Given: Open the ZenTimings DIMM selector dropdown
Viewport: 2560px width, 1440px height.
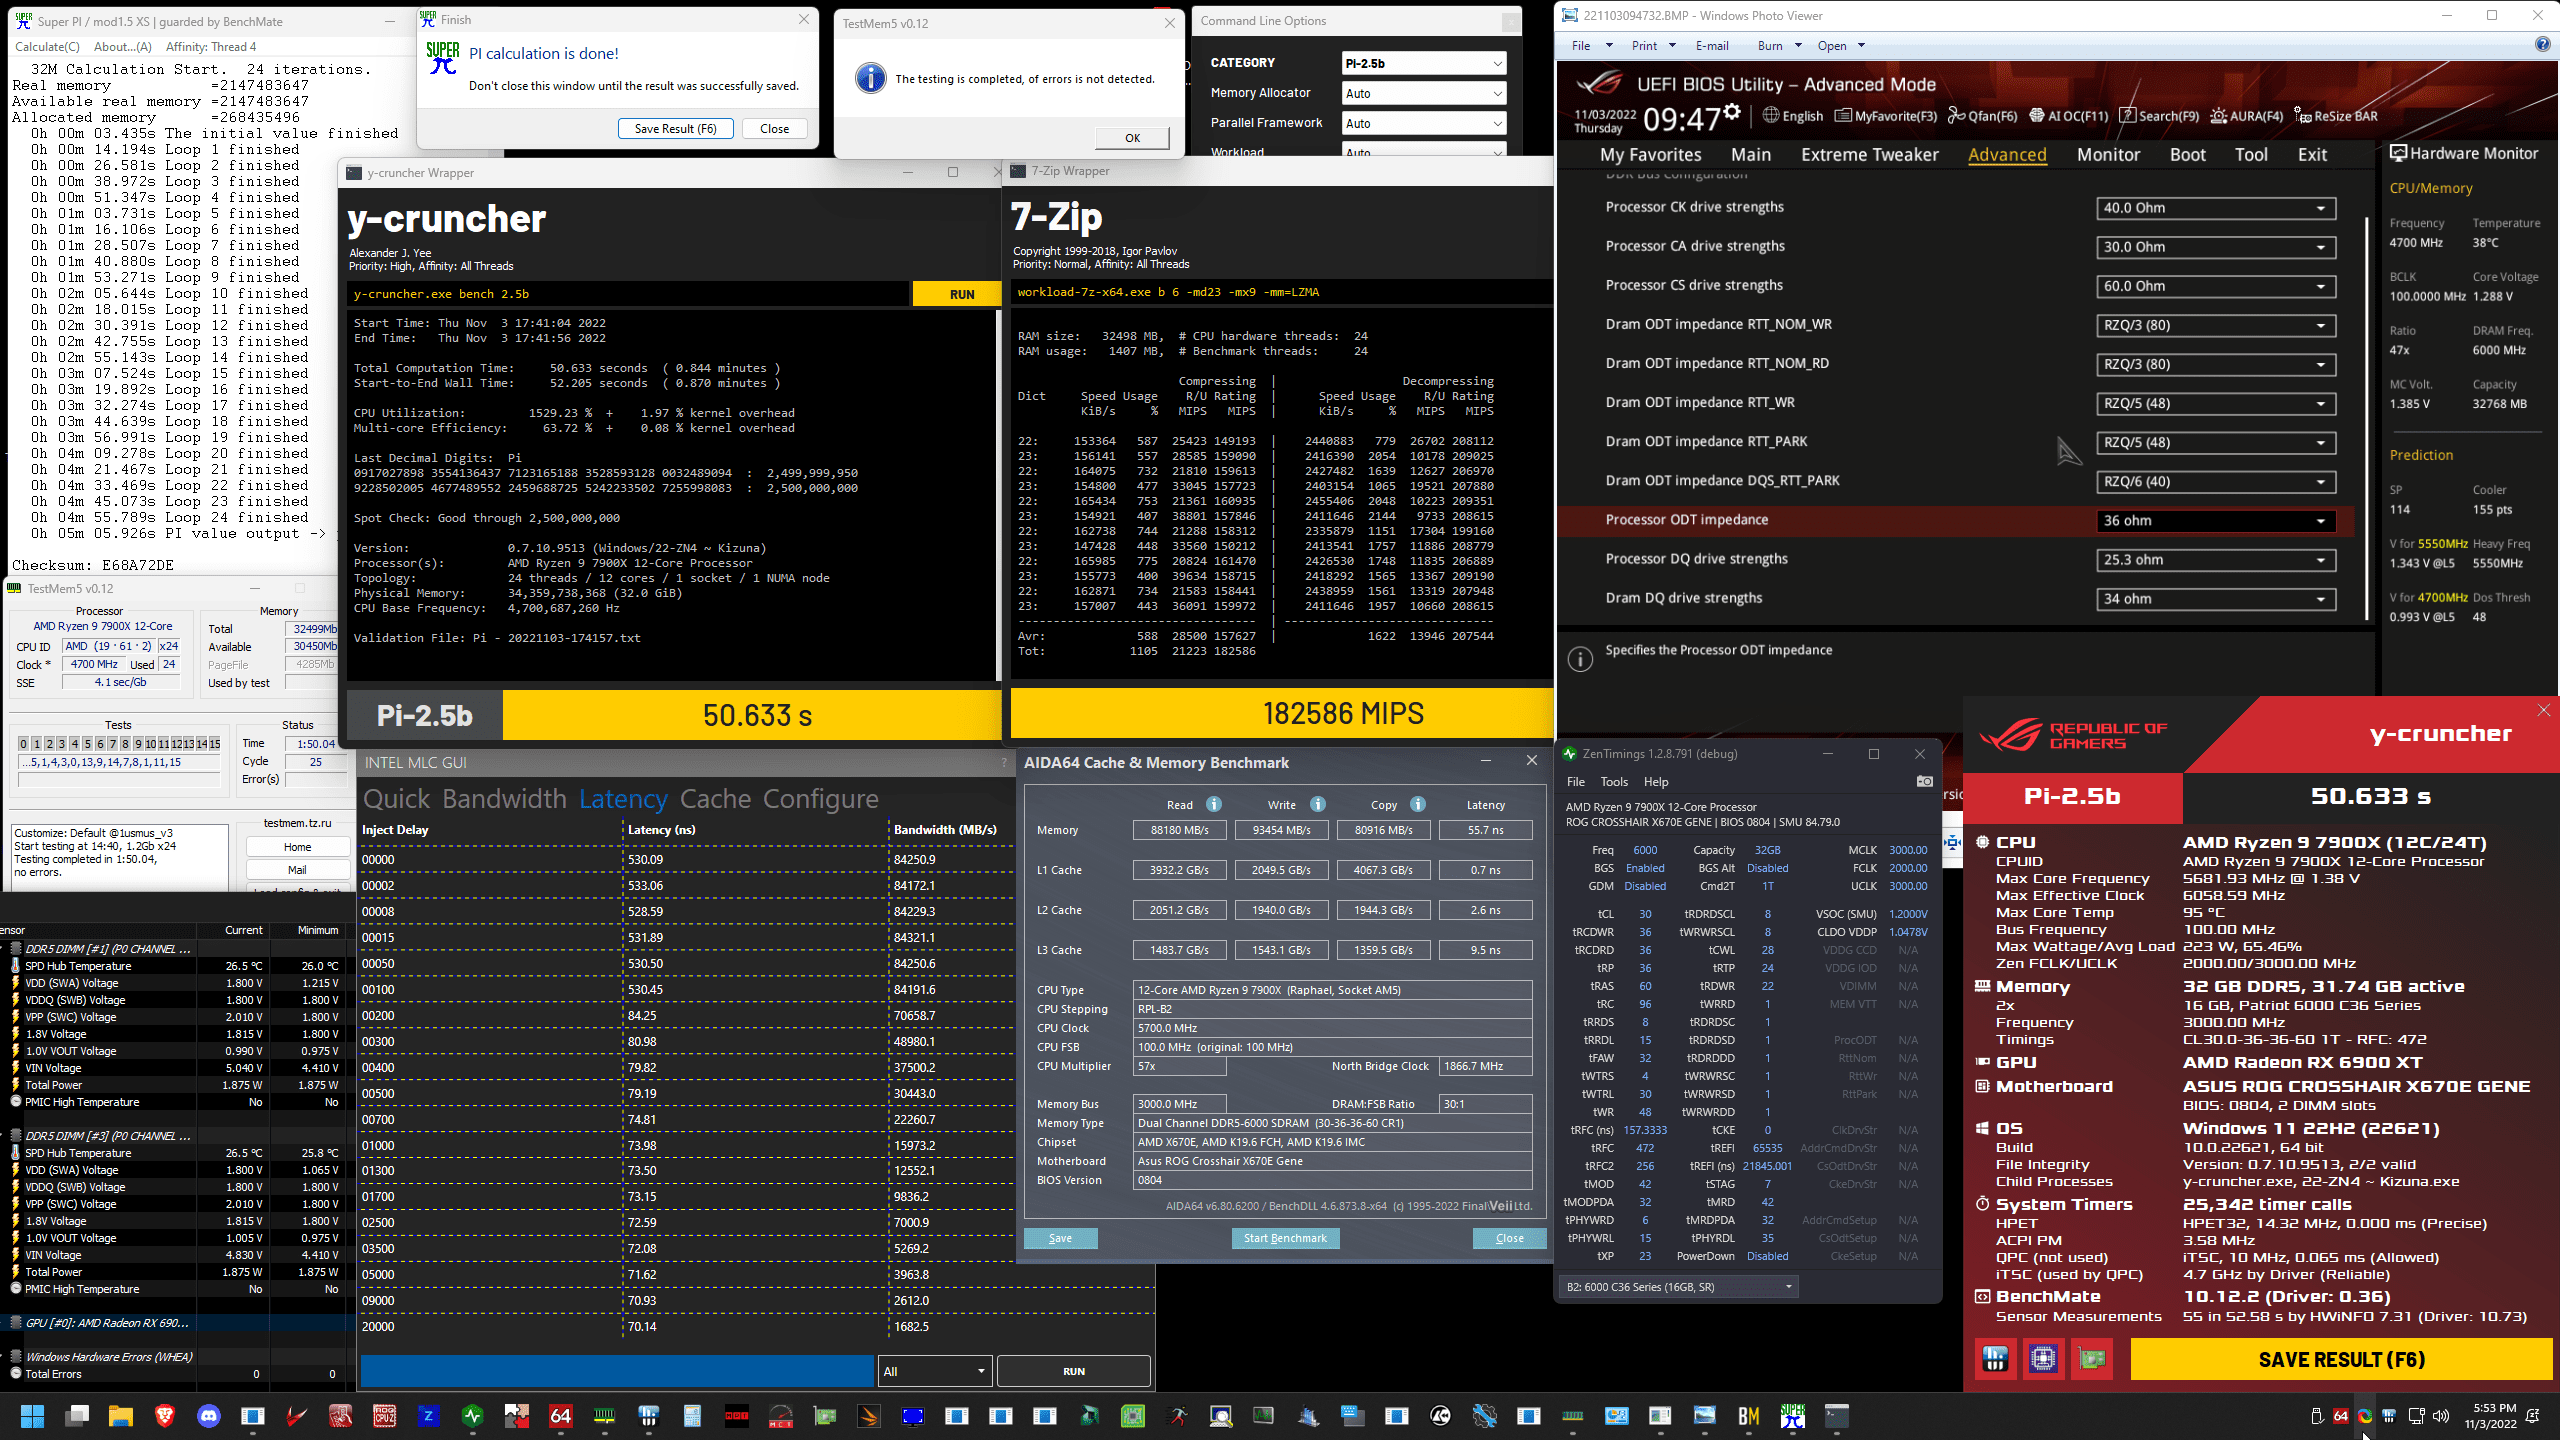Looking at the screenshot, I should tap(1678, 1287).
